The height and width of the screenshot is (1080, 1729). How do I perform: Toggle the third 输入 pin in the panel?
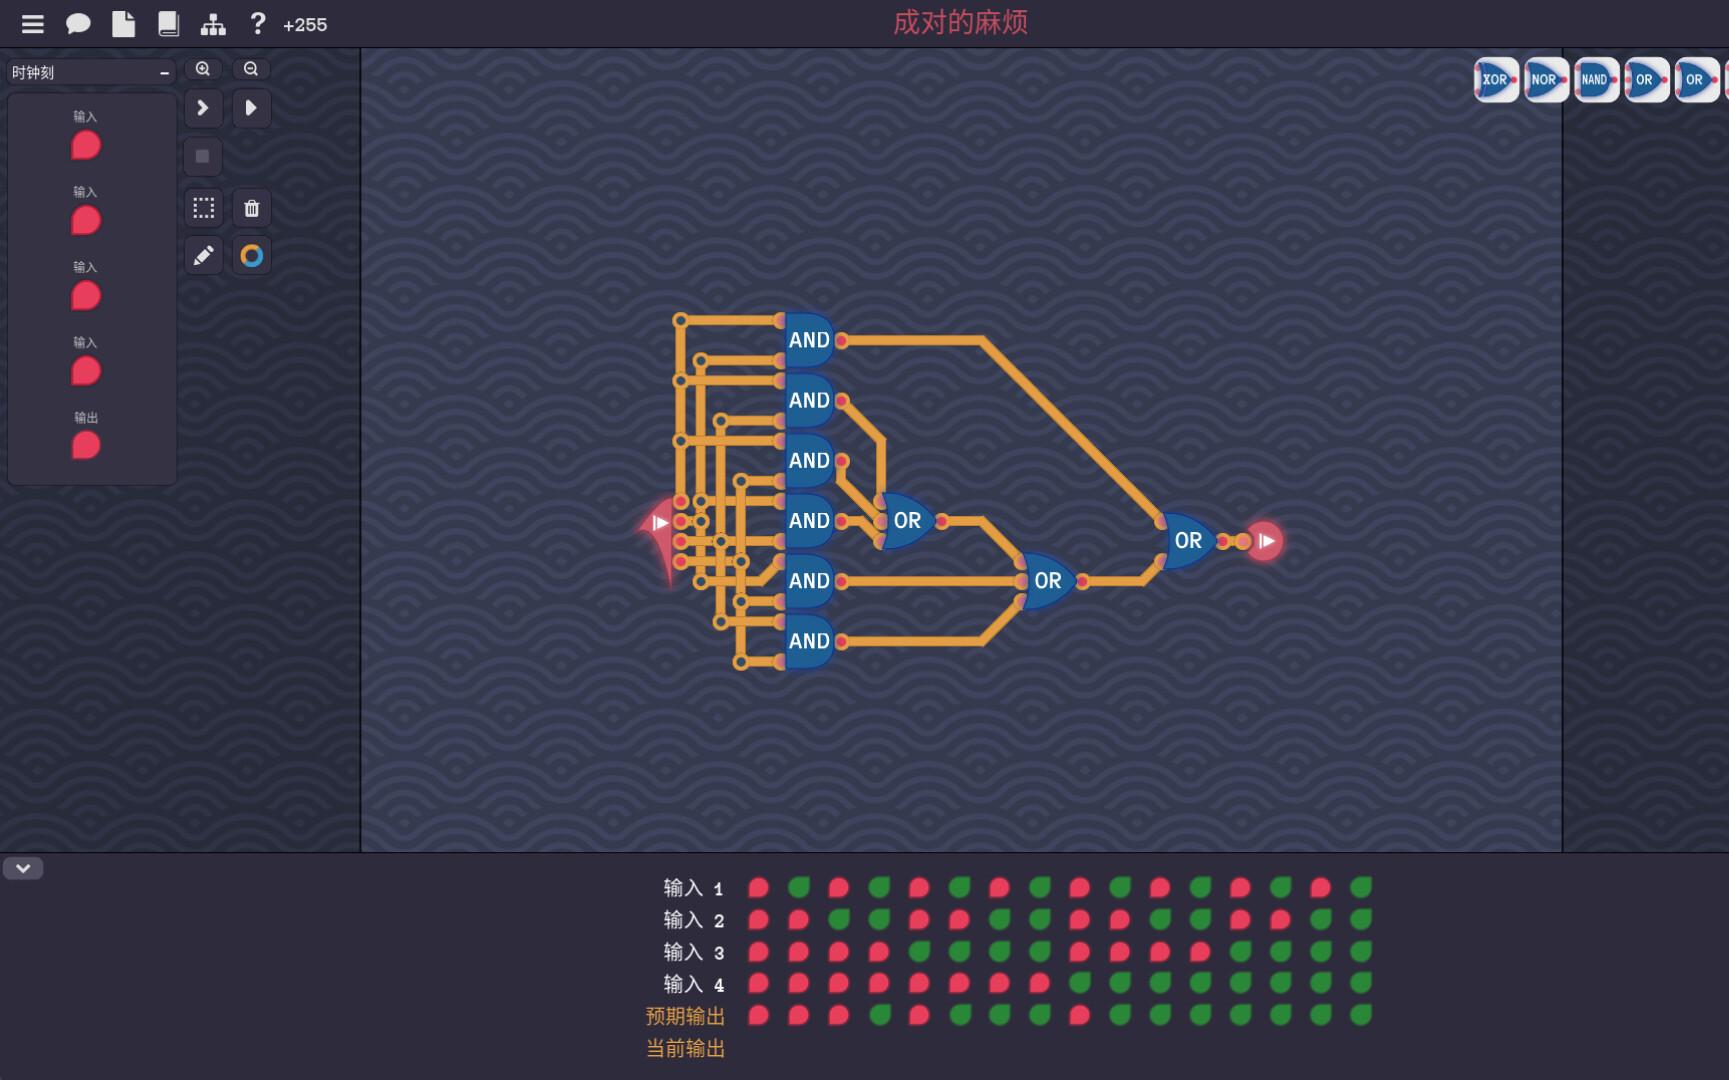click(x=86, y=296)
